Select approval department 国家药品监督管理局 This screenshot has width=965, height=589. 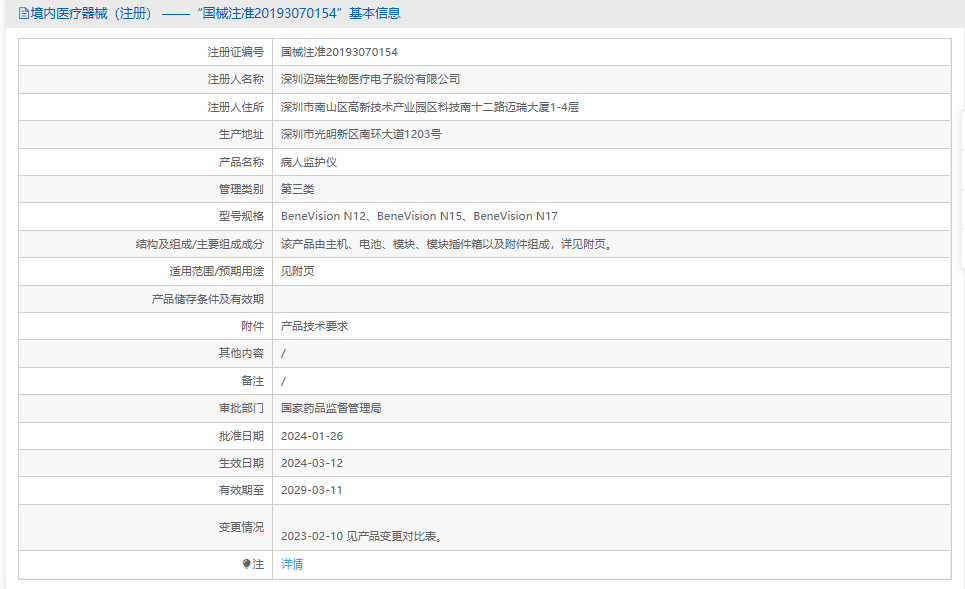(331, 408)
